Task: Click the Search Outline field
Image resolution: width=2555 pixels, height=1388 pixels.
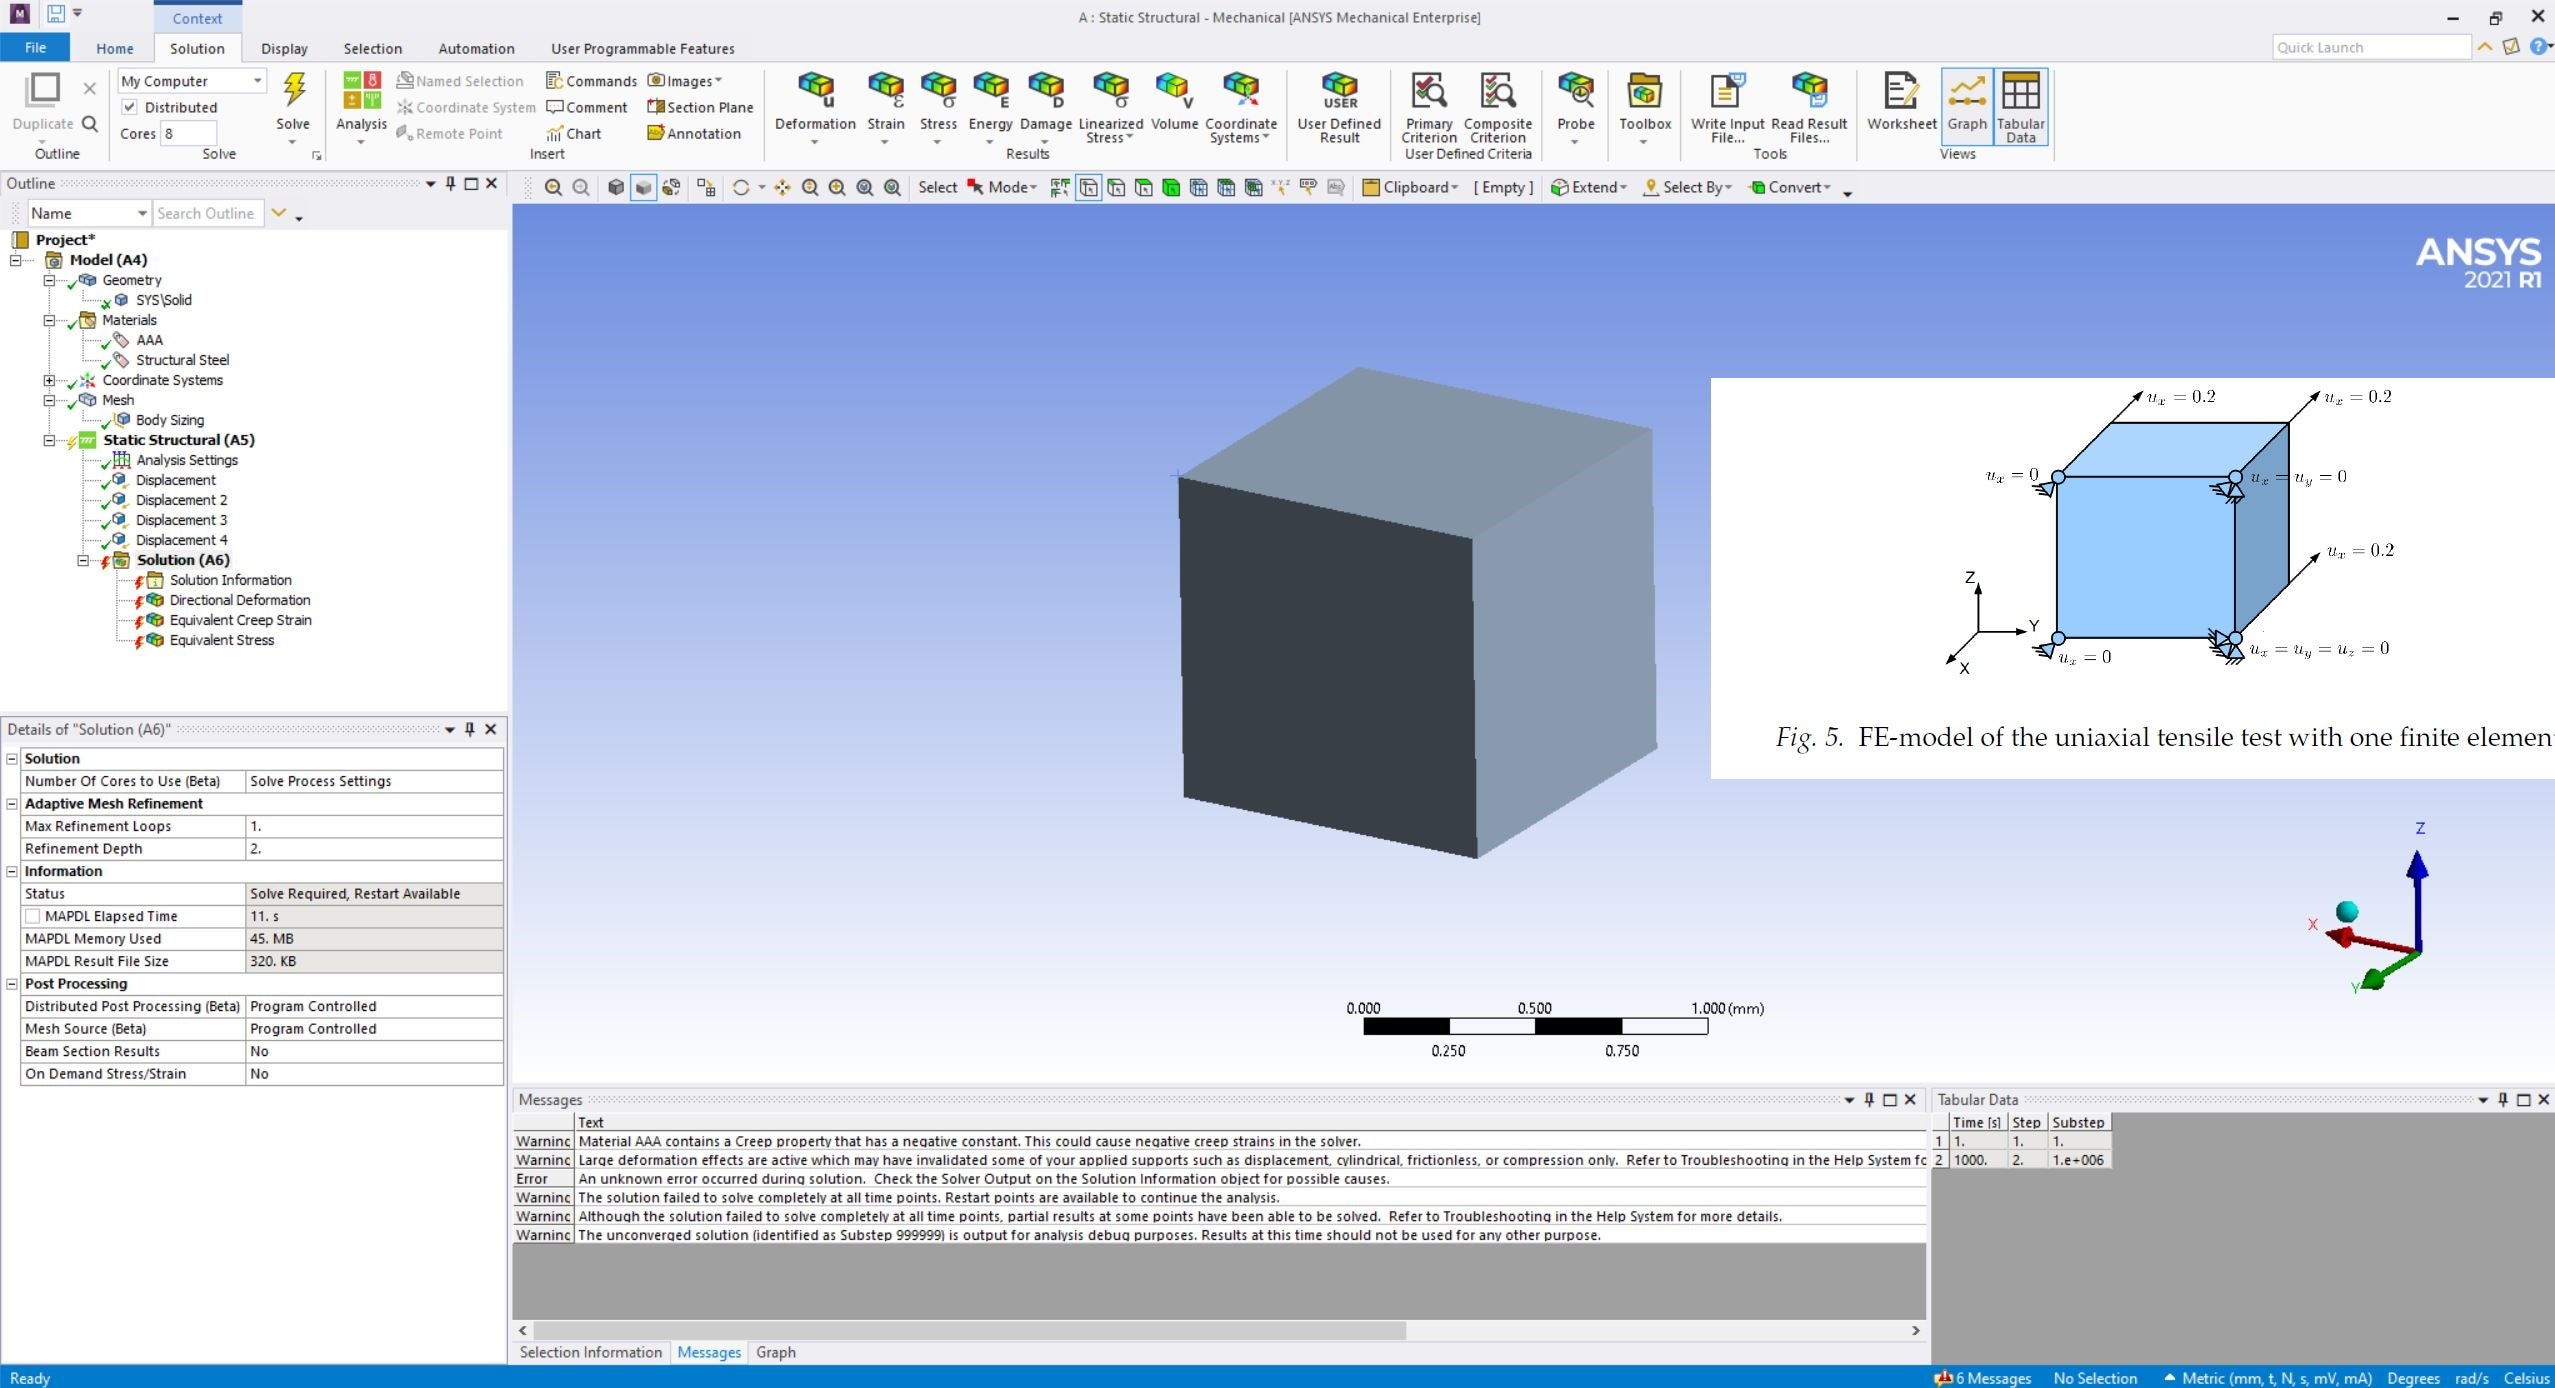Action: (x=208, y=213)
